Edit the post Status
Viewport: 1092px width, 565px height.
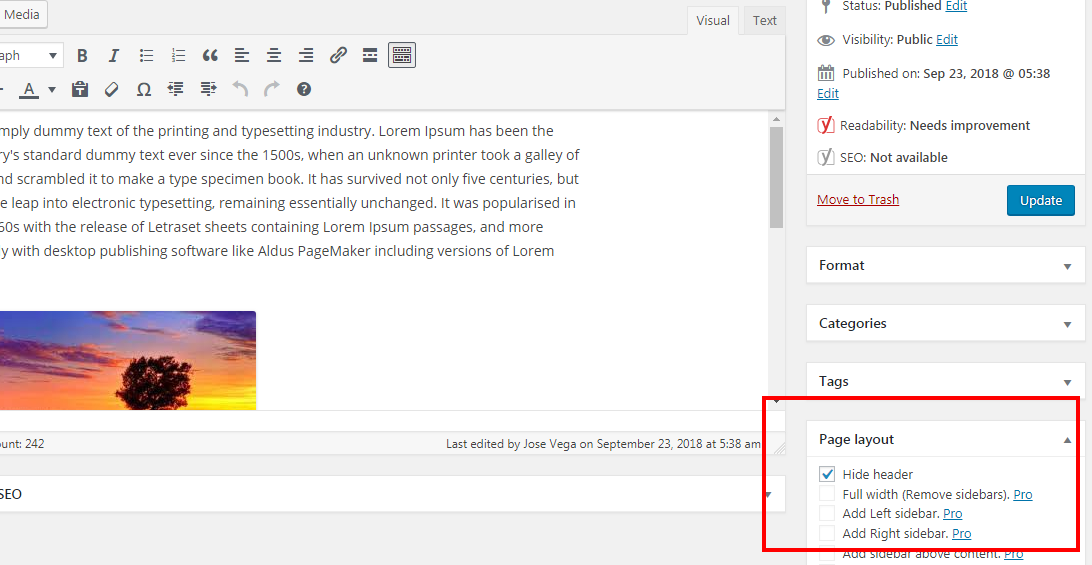click(956, 6)
